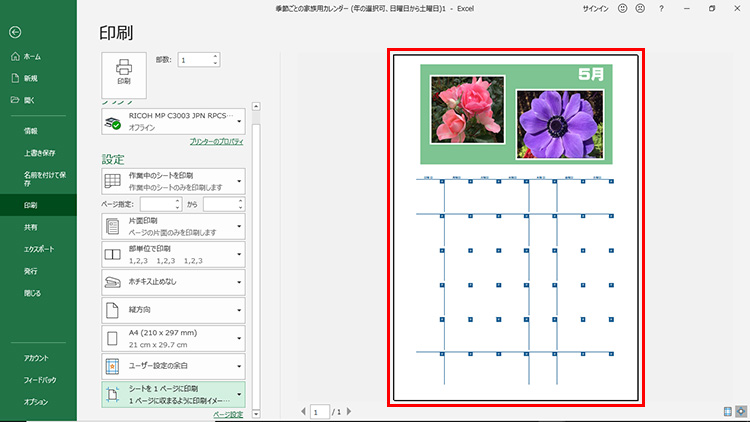Click the サインイン sign-in button
The height and width of the screenshot is (422, 750).
click(x=594, y=9)
